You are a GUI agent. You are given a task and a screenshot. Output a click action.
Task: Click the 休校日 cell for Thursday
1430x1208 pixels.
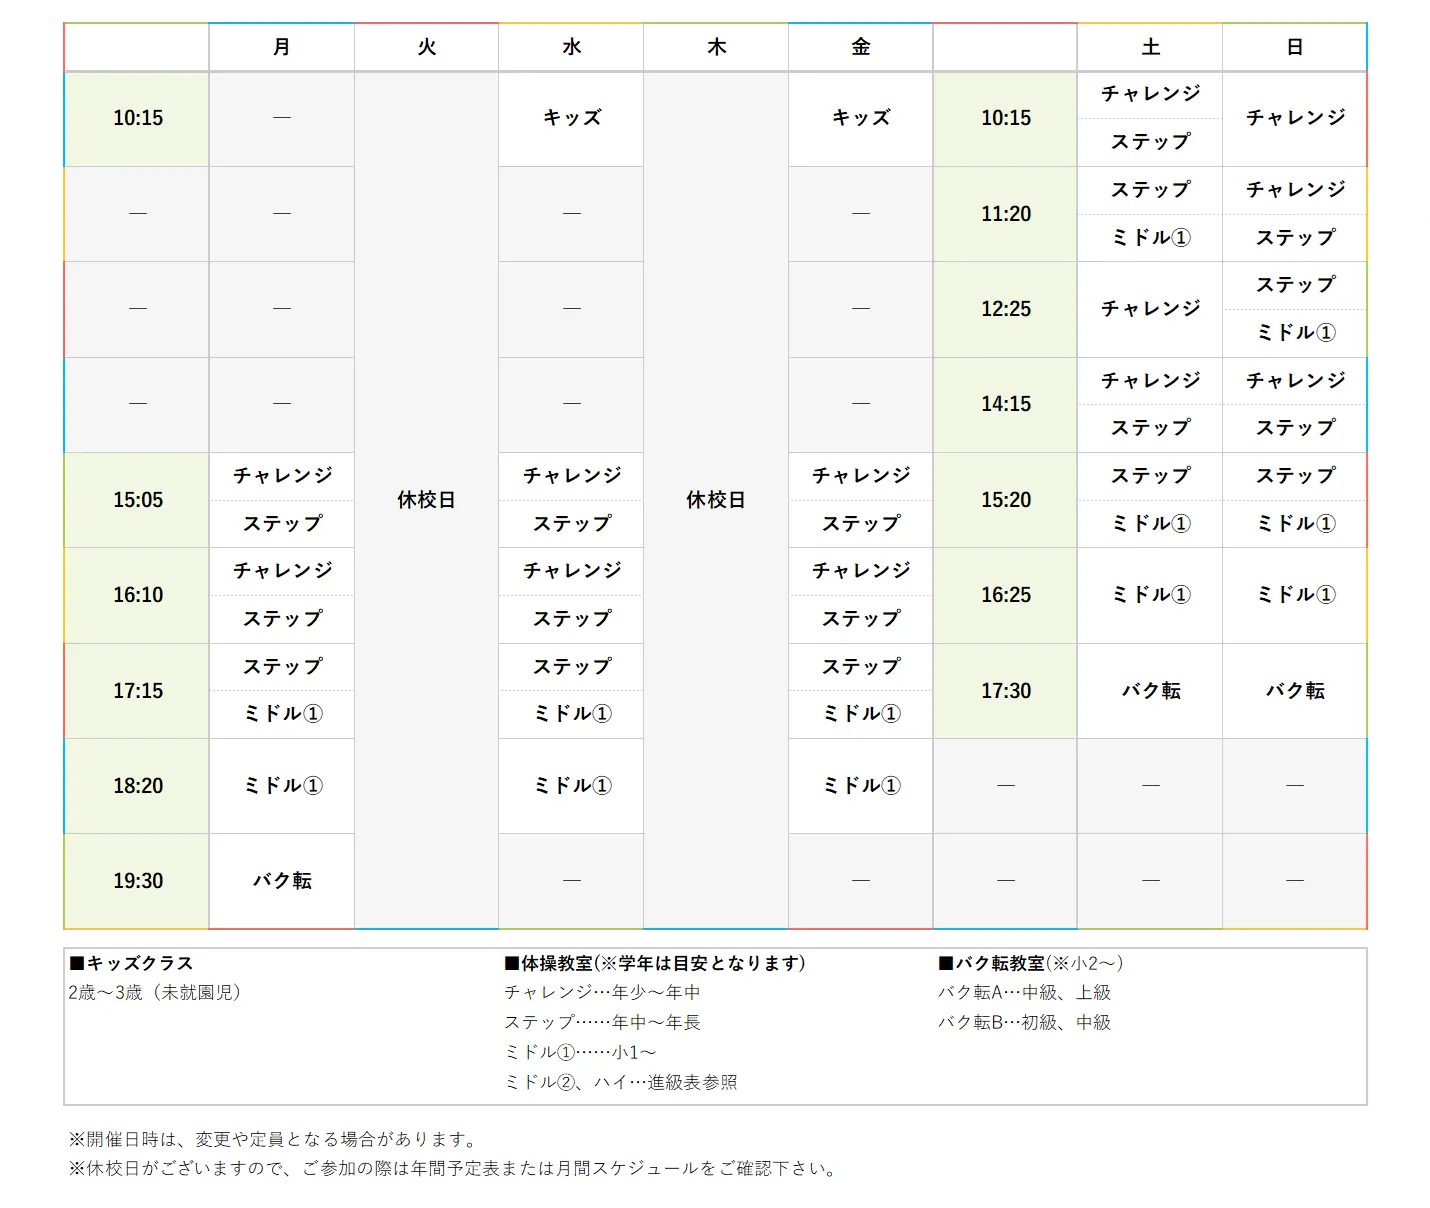[x=714, y=500]
